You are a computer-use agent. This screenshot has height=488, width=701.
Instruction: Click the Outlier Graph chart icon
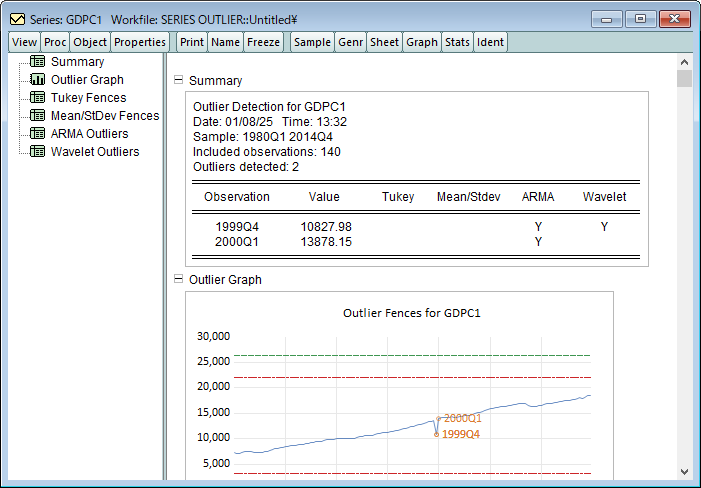tap(37, 79)
